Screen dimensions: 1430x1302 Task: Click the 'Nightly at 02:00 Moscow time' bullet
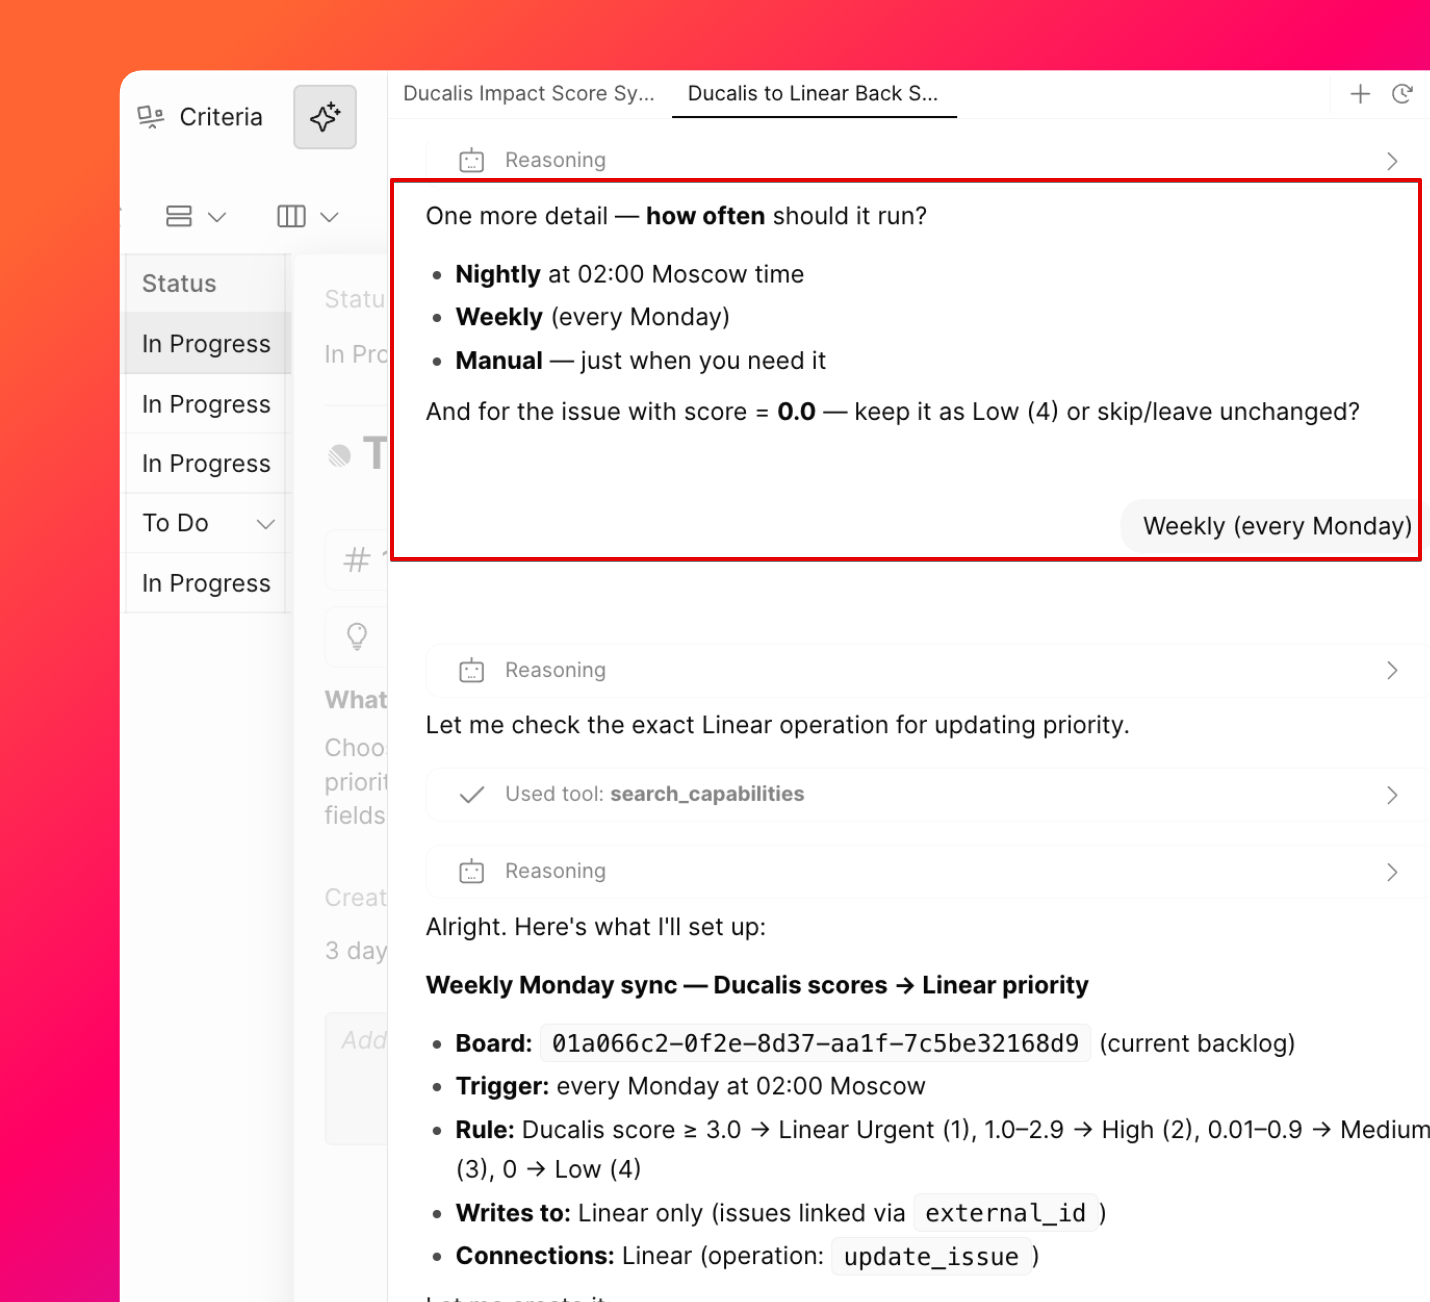[x=629, y=274]
